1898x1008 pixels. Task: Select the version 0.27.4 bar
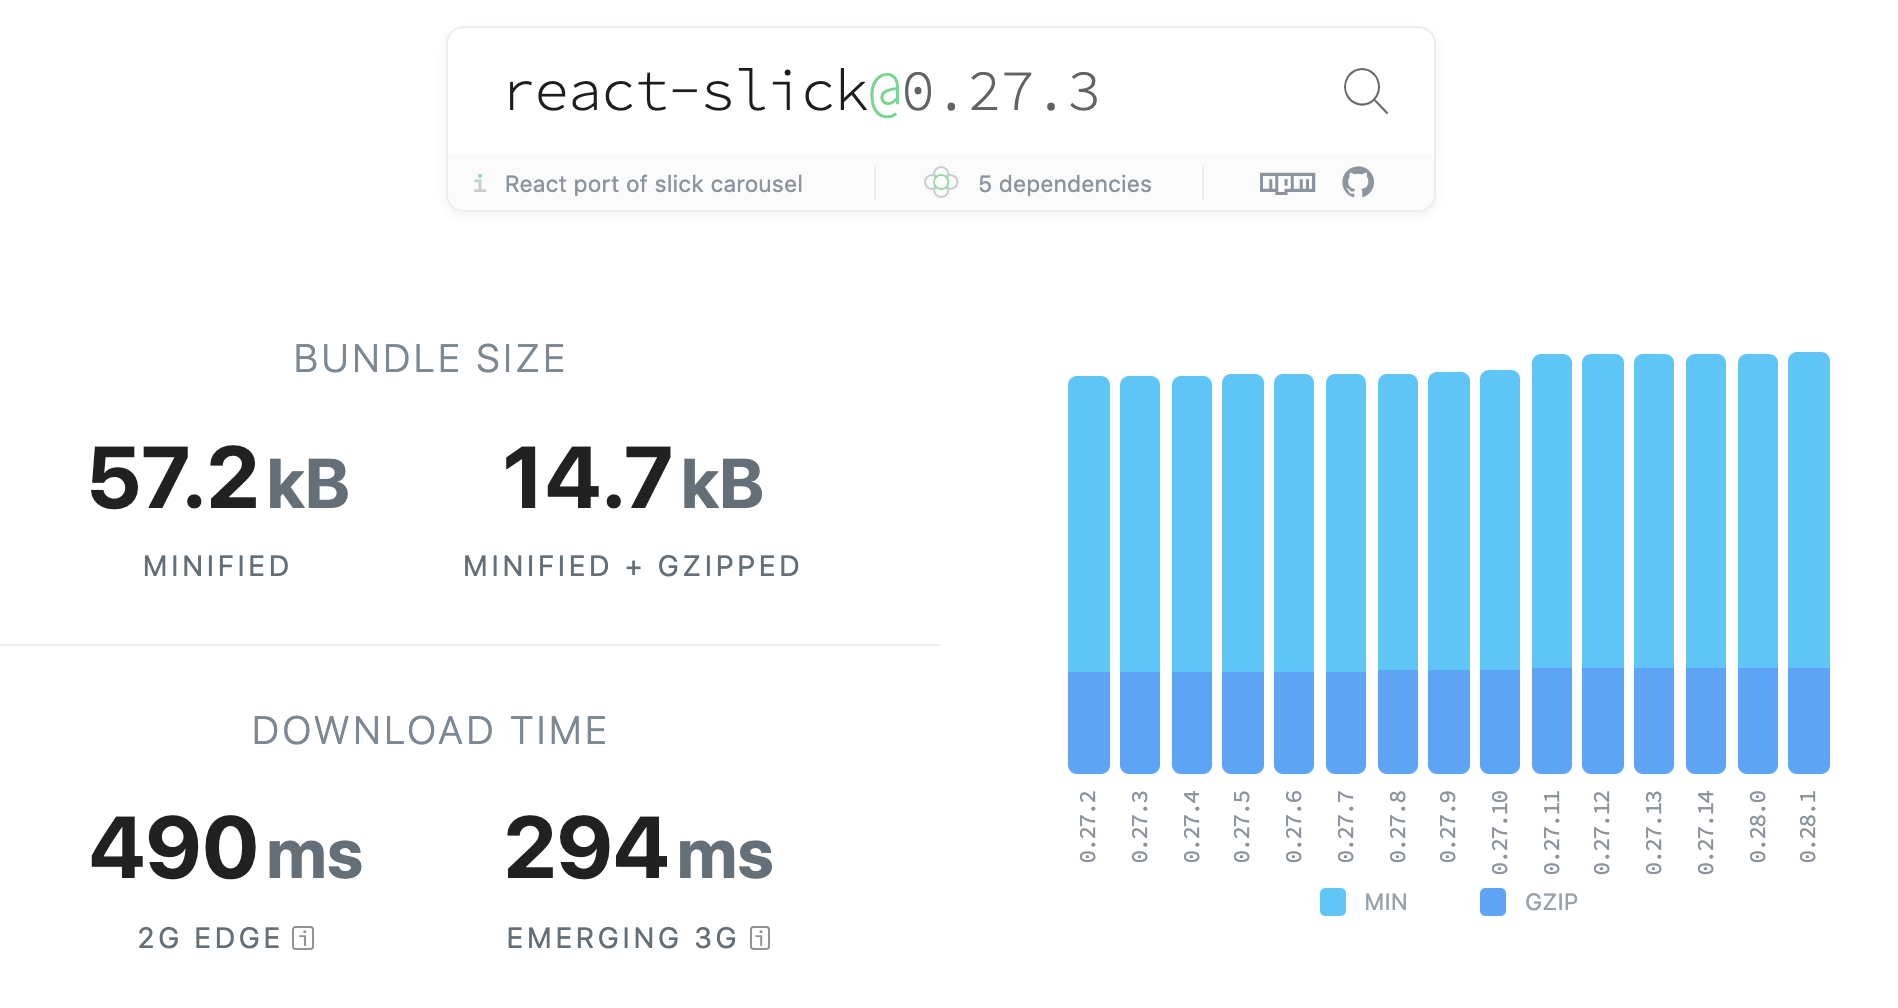(1192, 575)
